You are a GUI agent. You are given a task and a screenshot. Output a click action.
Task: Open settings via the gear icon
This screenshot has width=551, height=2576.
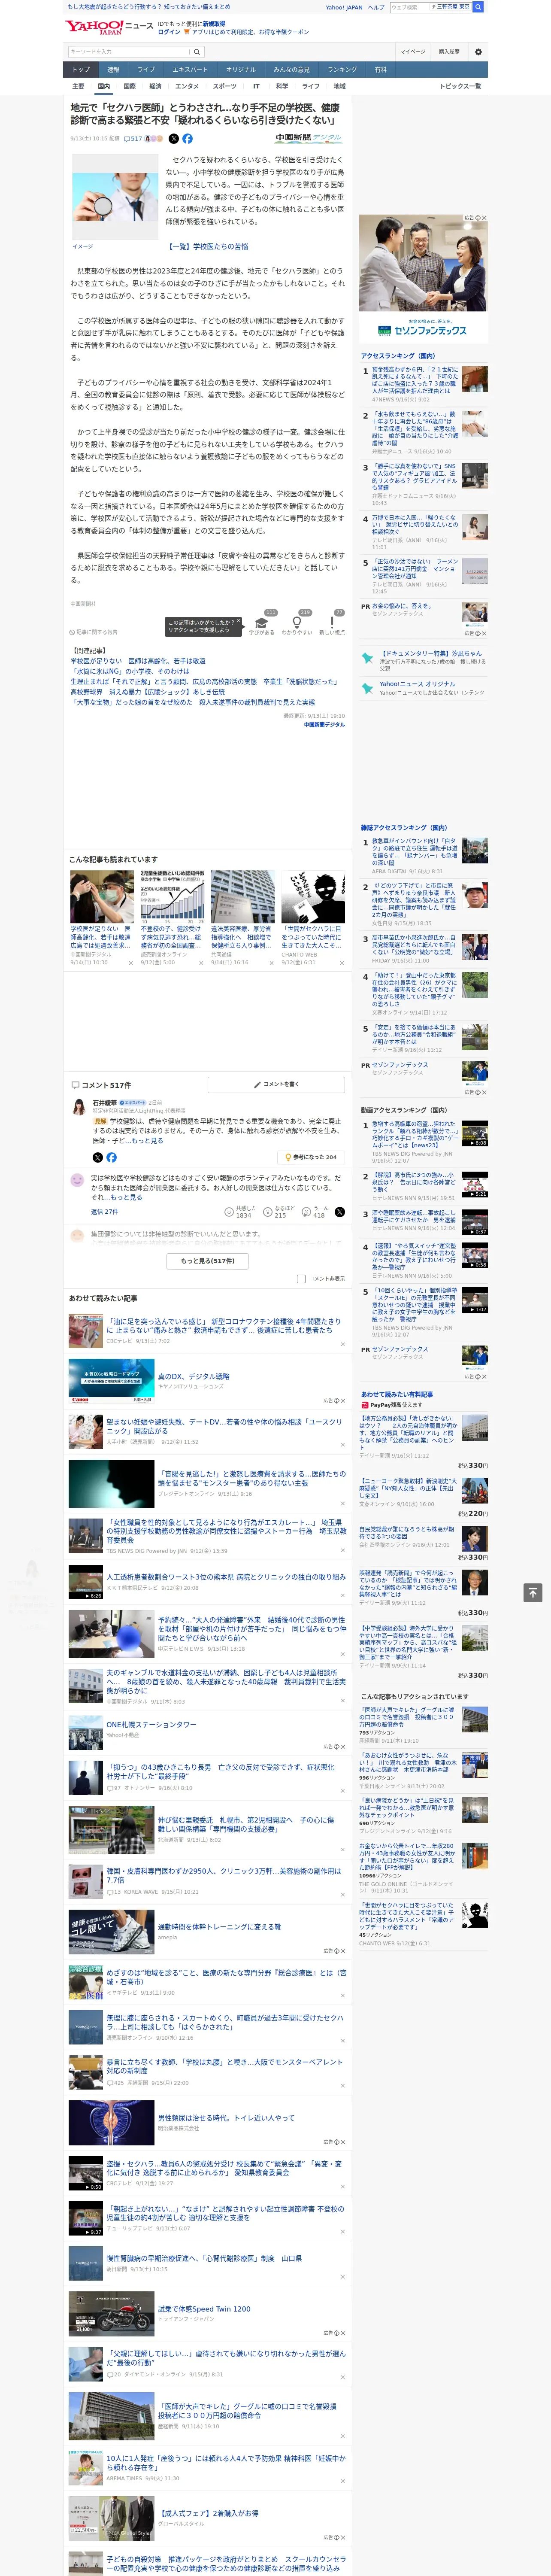point(478,52)
